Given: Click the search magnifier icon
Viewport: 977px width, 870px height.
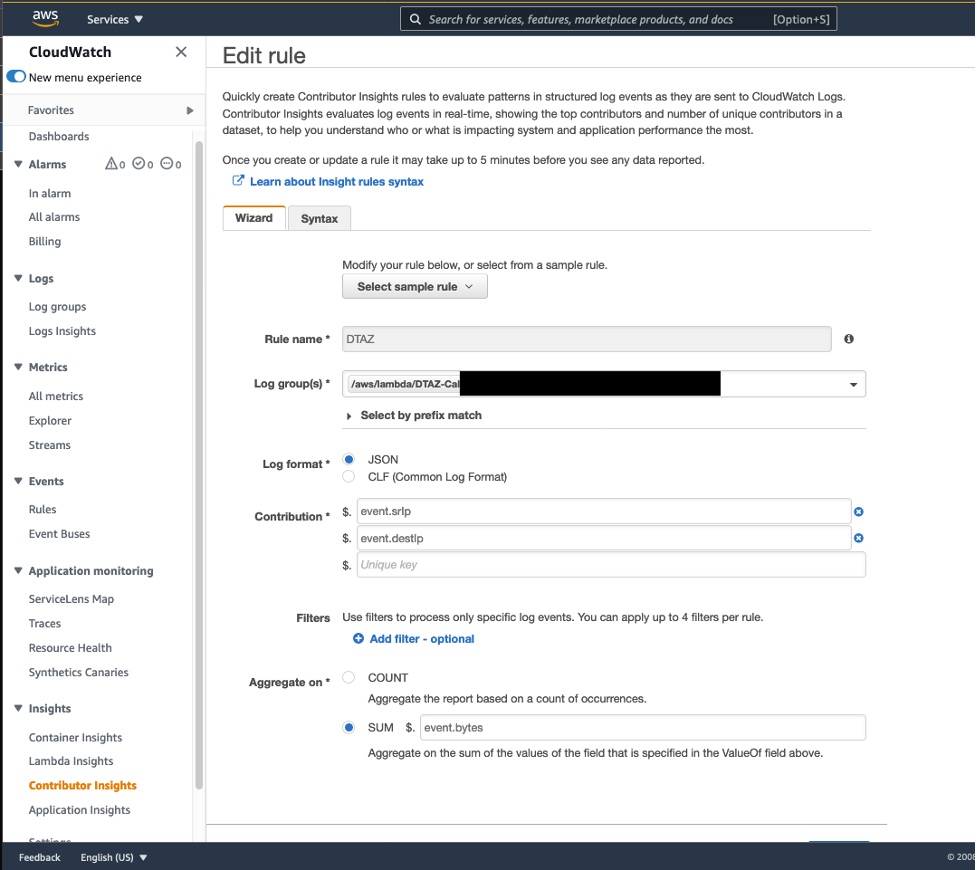Looking at the screenshot, I should pyautogui.click(x=413, y=18).
